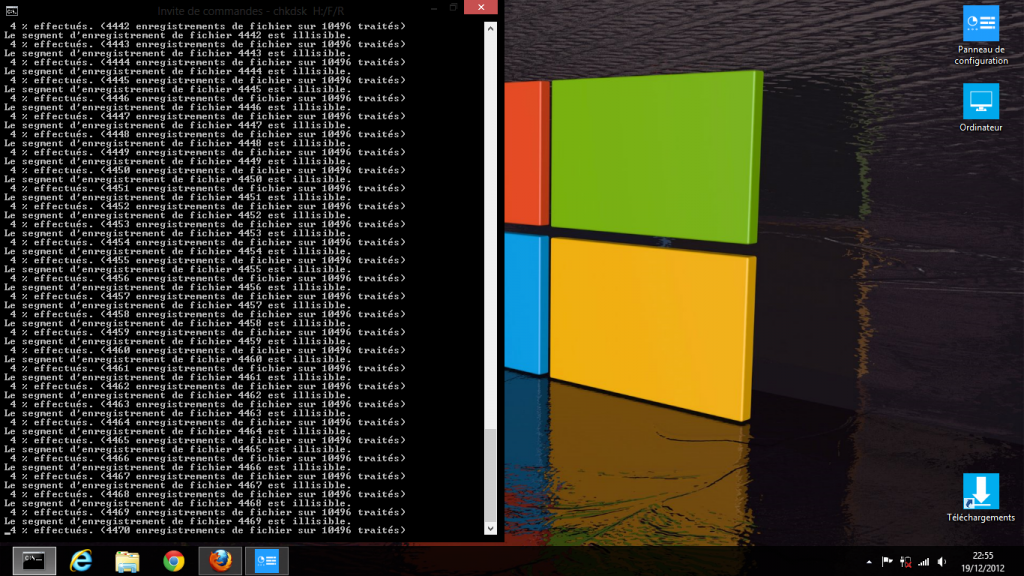The height and width of the screenshot is (576, 1024).
Task: Switch to Command Prompt in the taskbar
Action: [x=34, y=561]
